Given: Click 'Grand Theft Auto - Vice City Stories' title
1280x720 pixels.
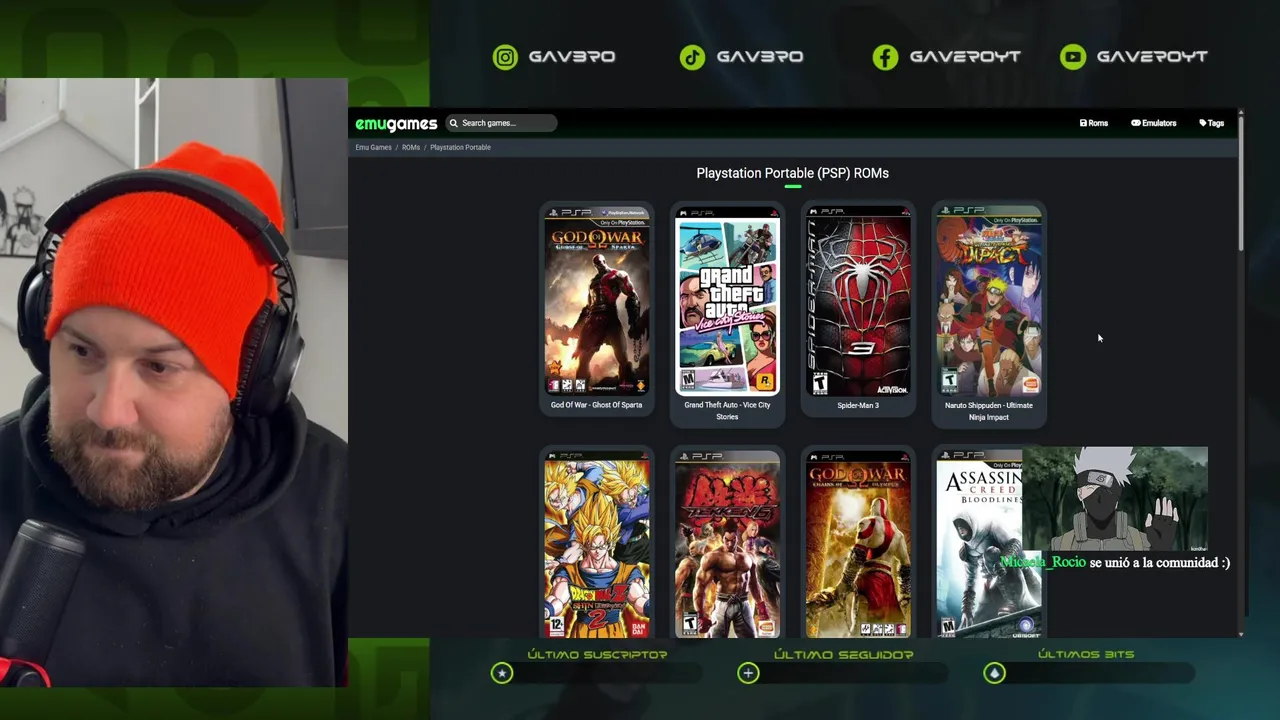Looking at the screenshot, I should click(727, 411).
